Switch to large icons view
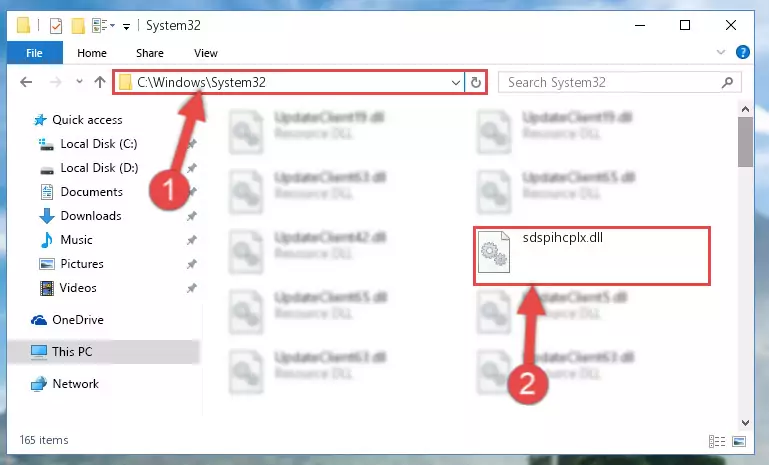769x465 pixels. [x=739, y=441]
